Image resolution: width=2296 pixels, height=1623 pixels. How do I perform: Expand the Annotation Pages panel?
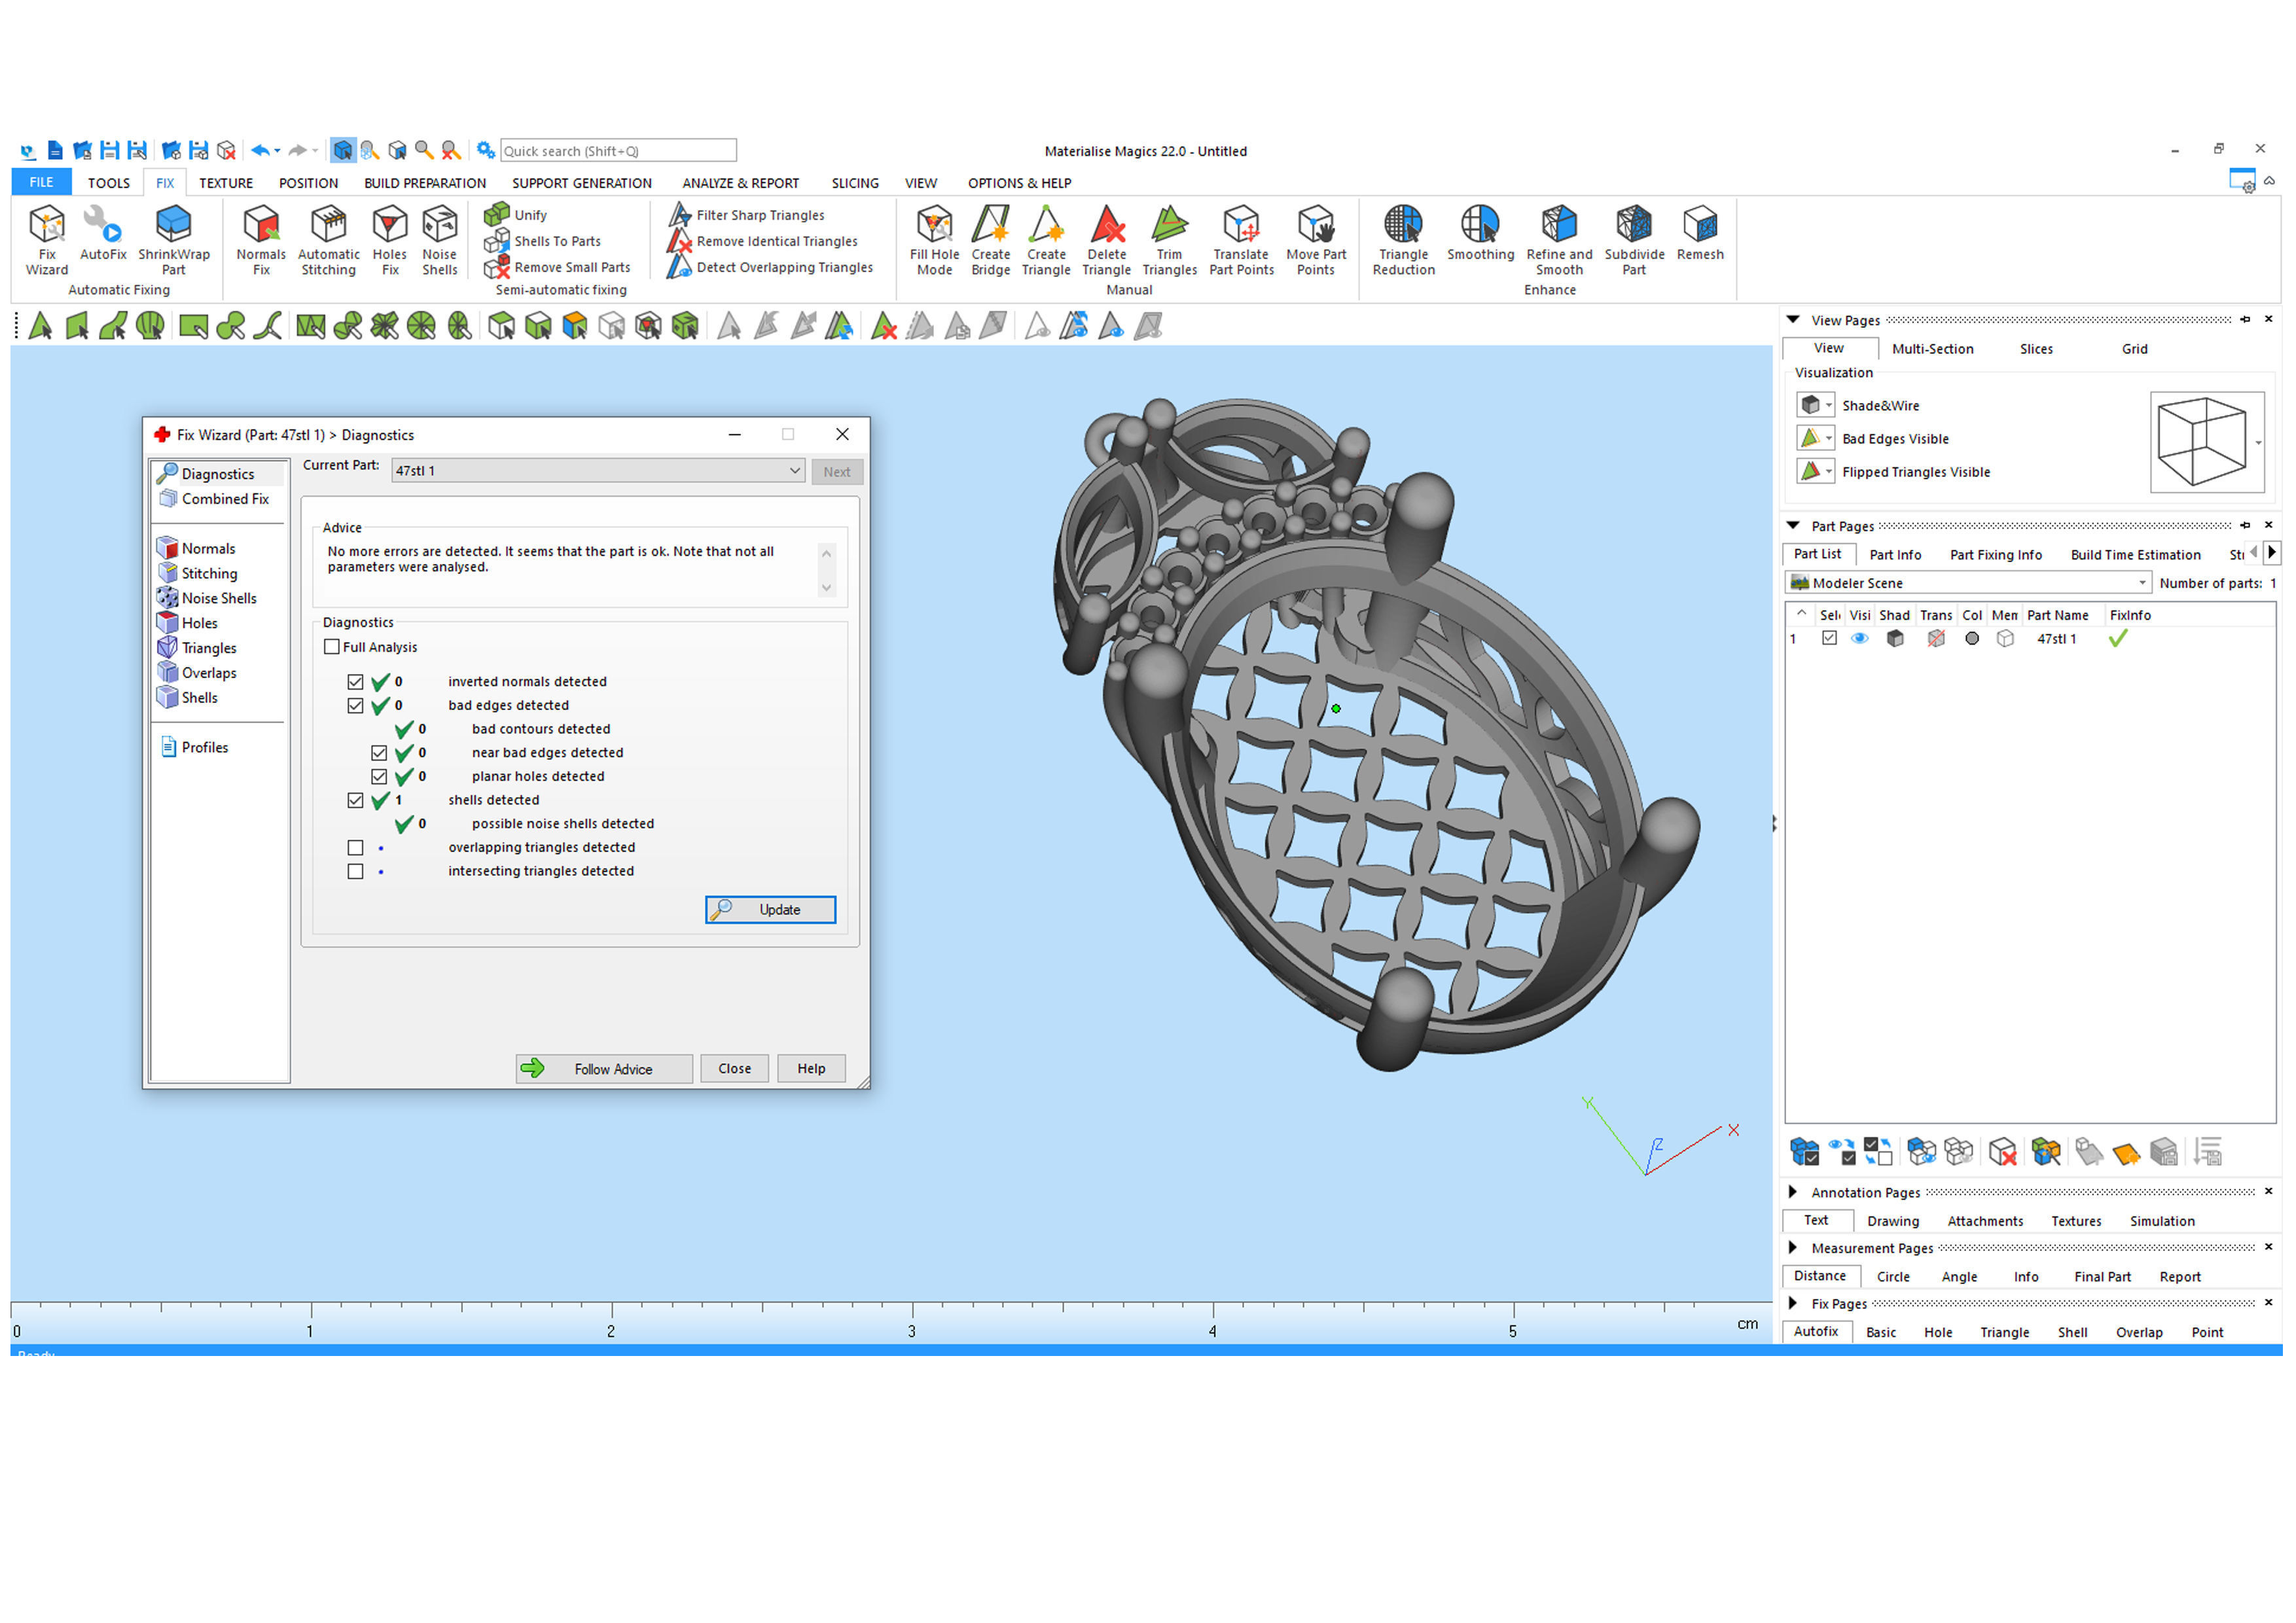pos(1793,1192)
